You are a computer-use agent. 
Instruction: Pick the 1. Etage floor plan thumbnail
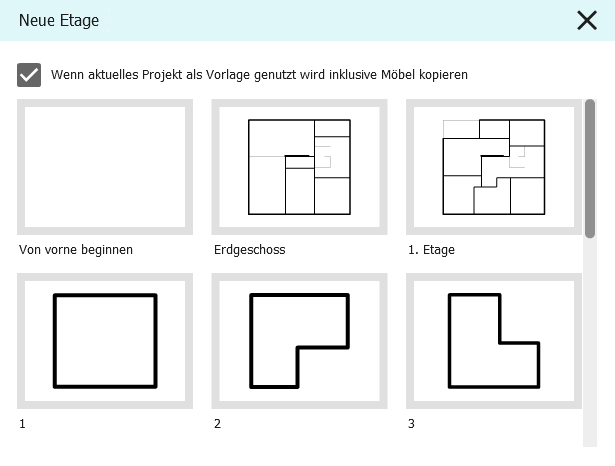(493, 167)
